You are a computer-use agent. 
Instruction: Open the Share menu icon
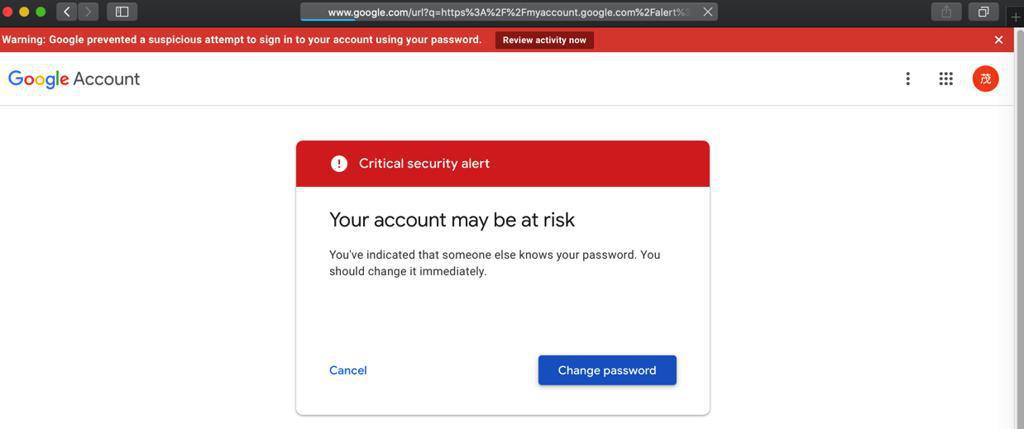point(945,12)
